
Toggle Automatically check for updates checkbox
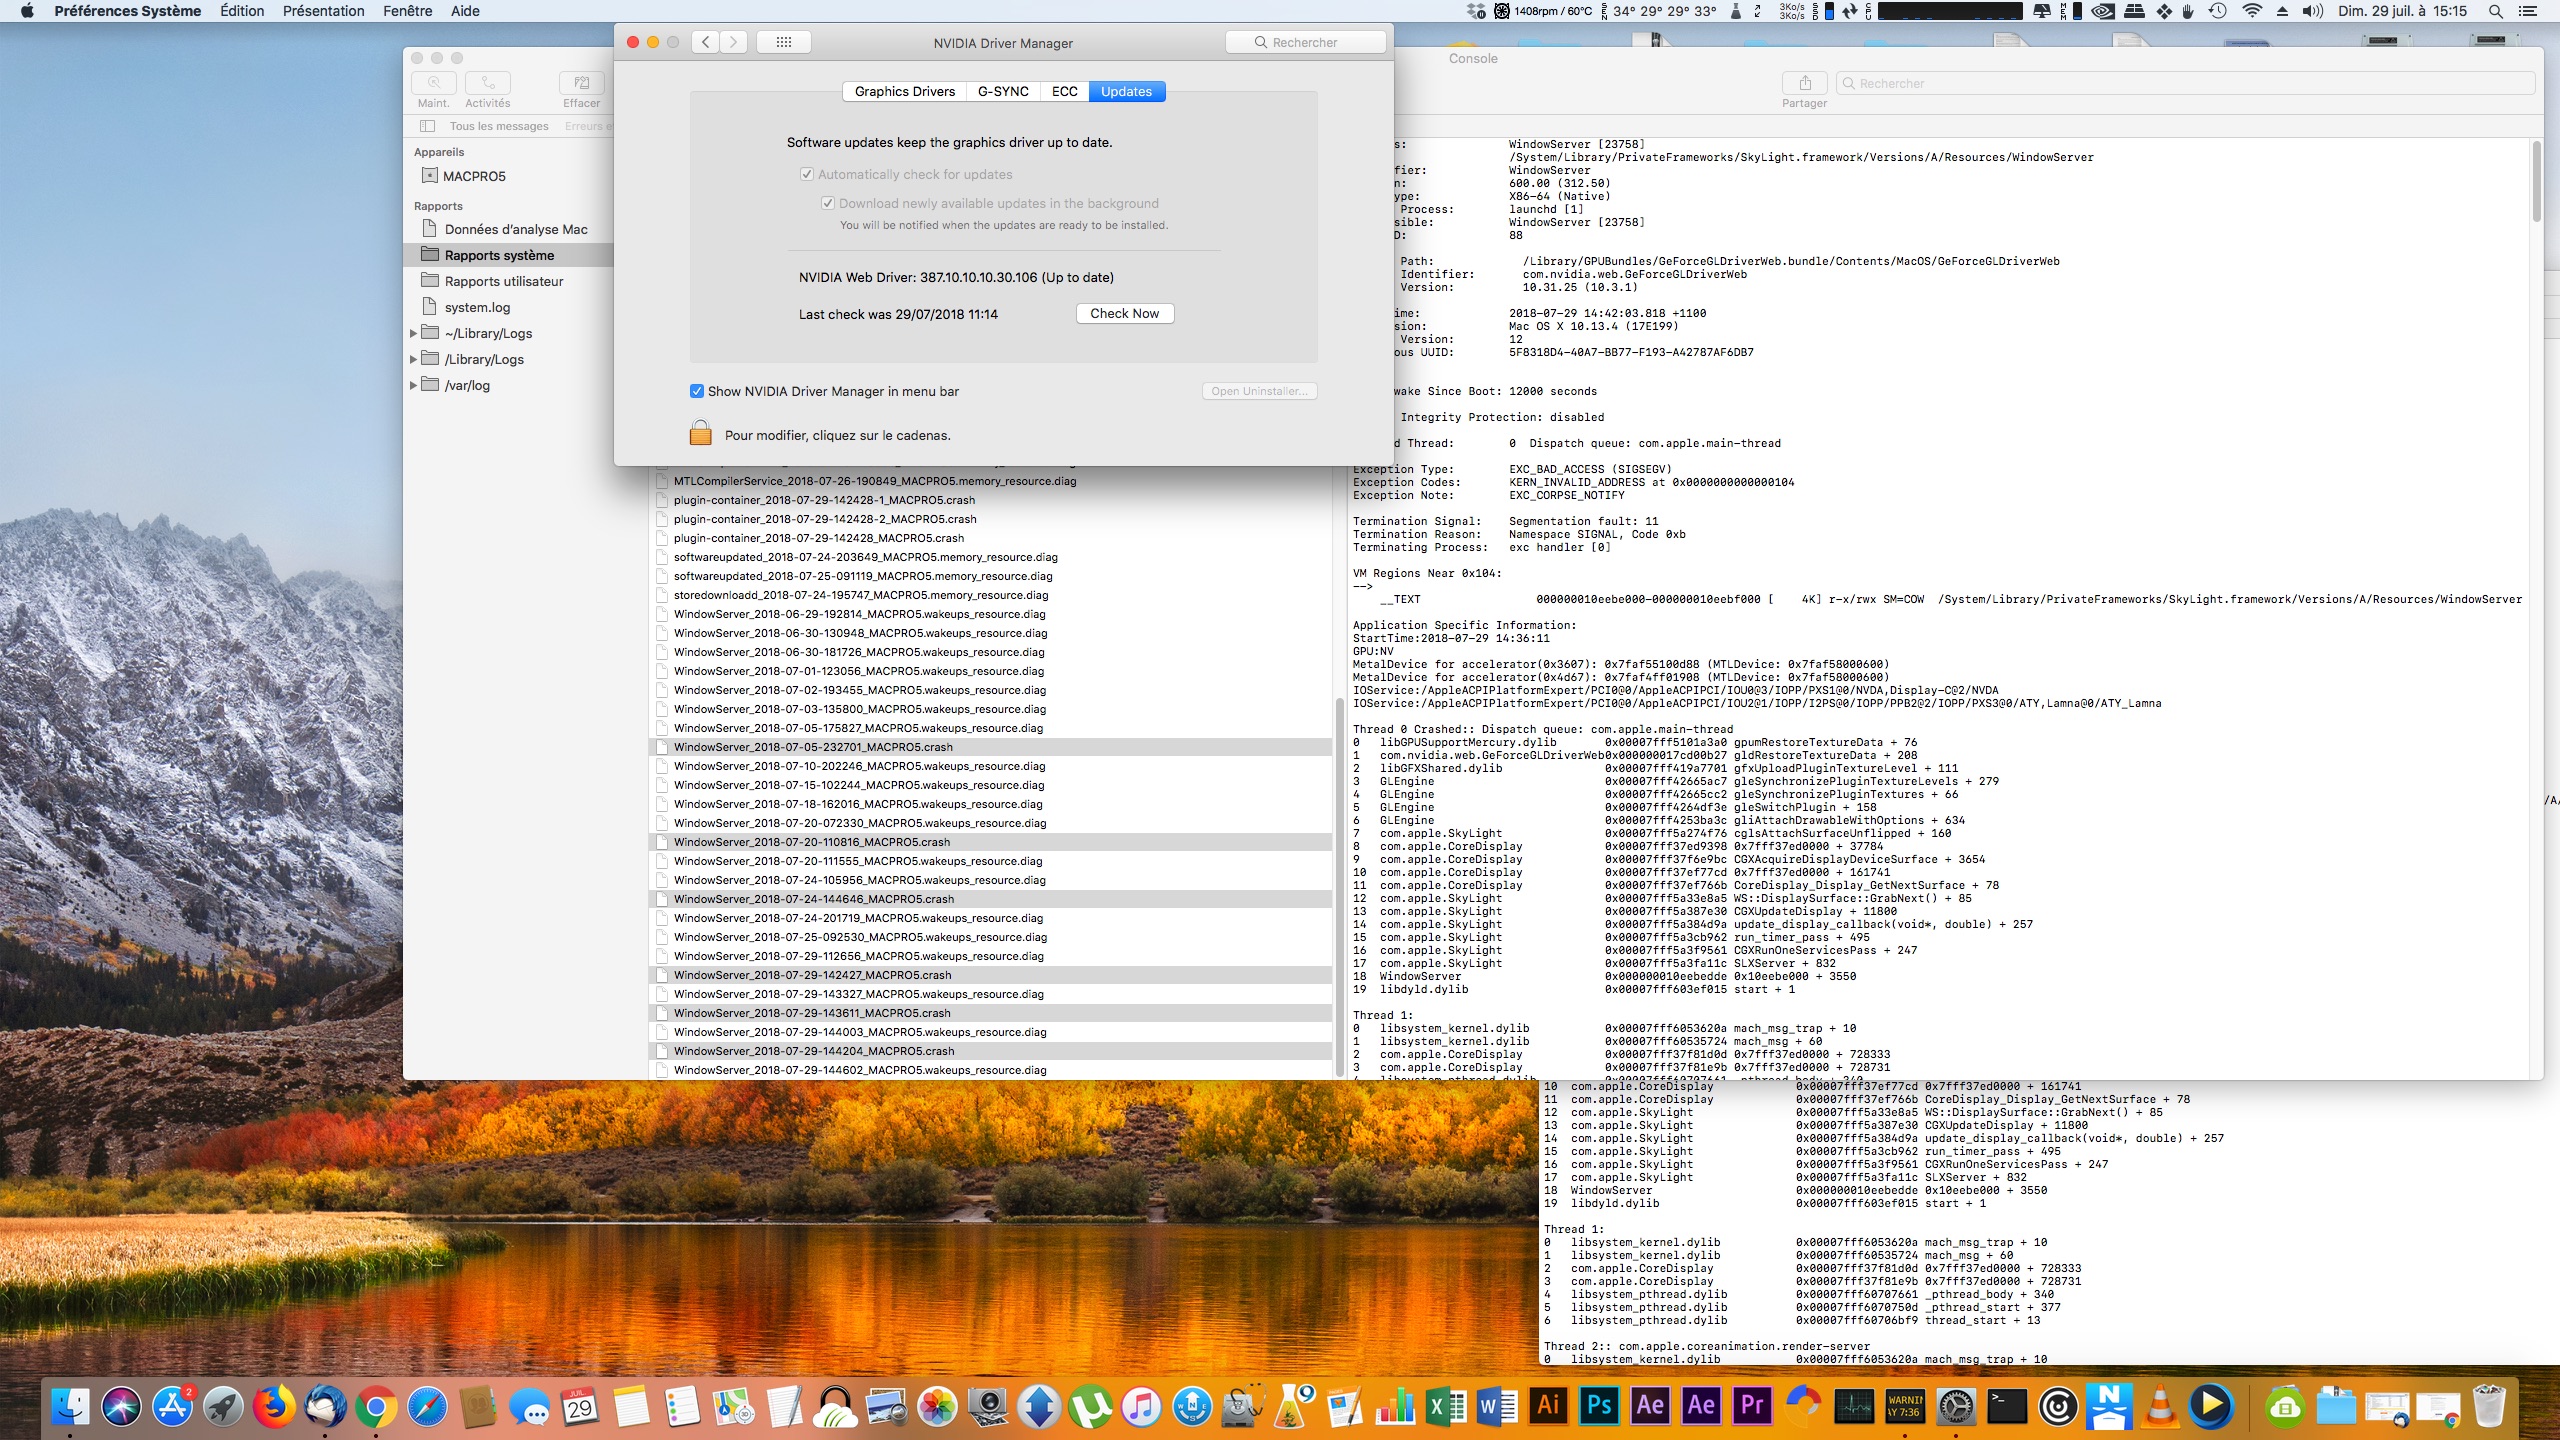[806, 174]
